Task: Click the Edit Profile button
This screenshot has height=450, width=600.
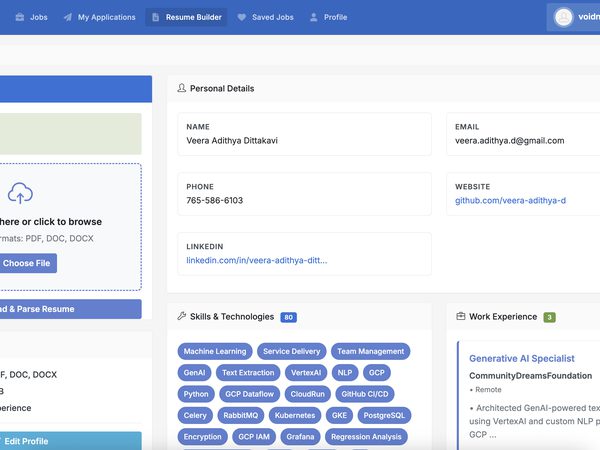Action: pos(70,441)
